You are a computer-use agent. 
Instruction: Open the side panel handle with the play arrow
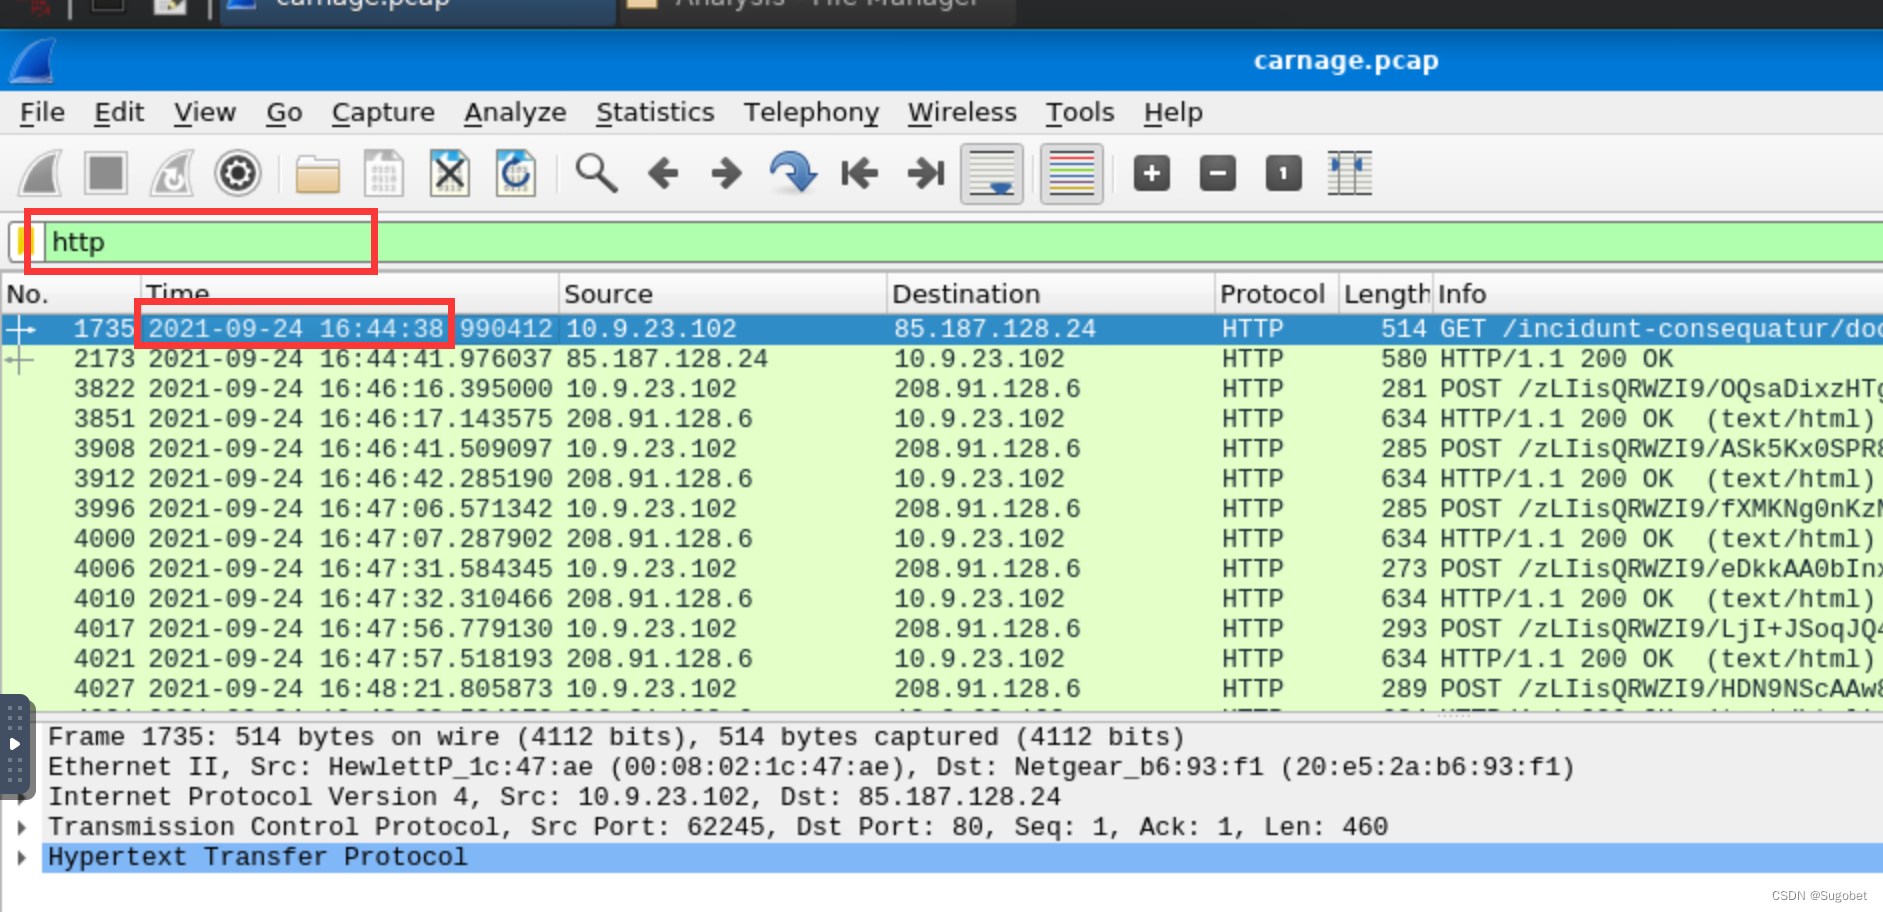[x=15, y=744]
